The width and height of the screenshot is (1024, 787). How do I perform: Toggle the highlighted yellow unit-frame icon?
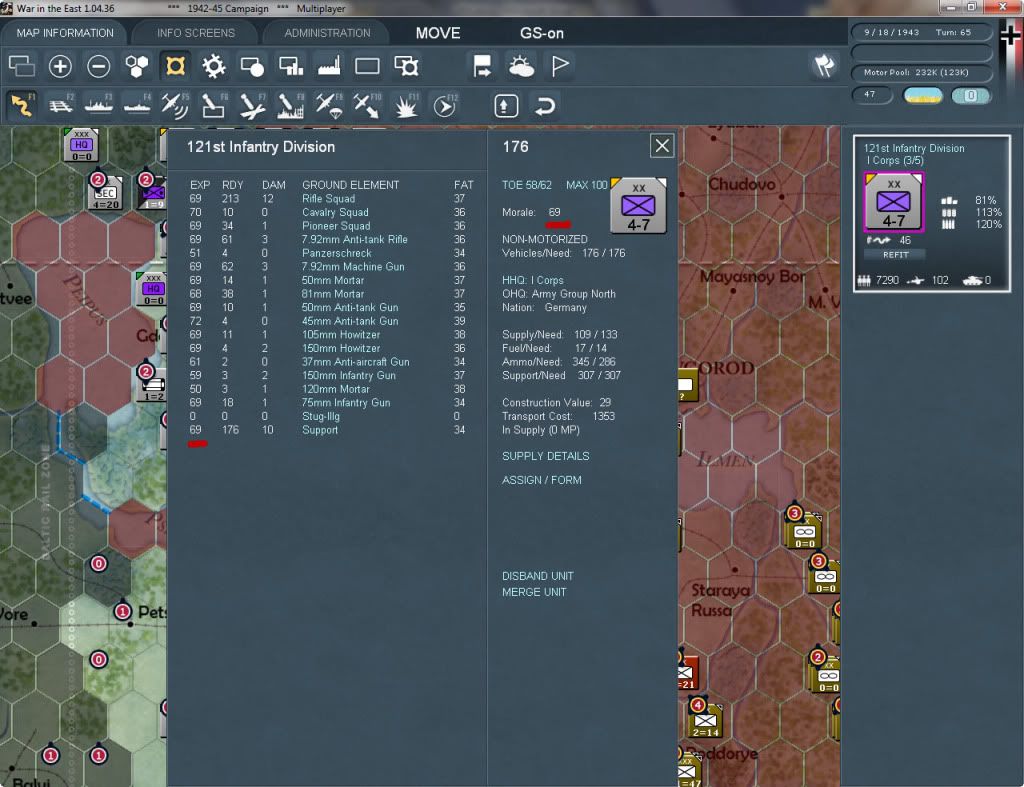point(175,66)
